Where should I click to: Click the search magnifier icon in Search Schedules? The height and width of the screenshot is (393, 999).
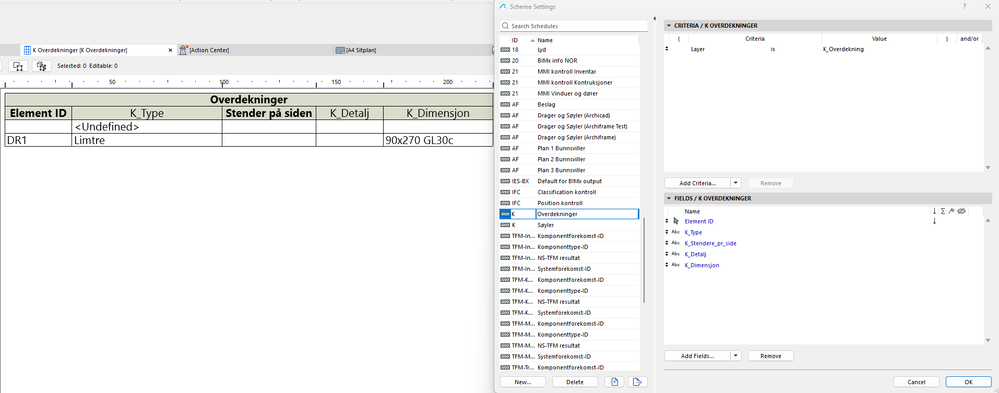pos(505,26)
